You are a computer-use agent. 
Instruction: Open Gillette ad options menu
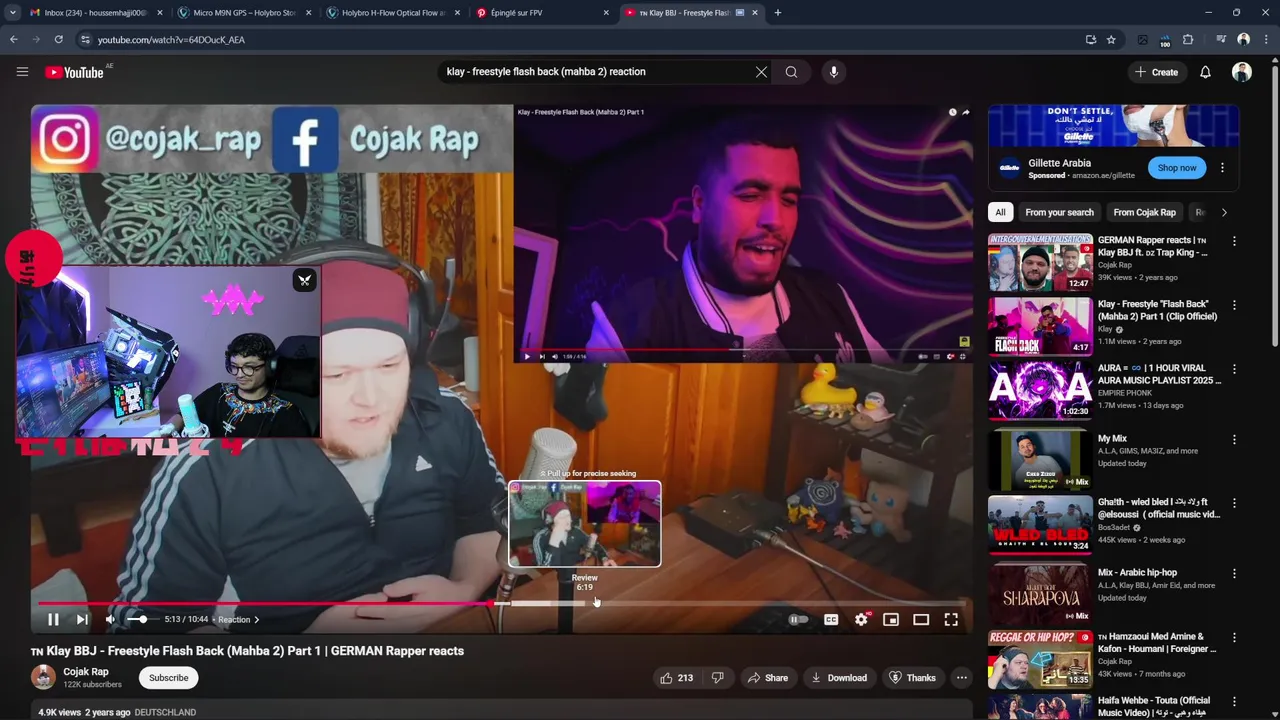click(x=1222, y=167)
